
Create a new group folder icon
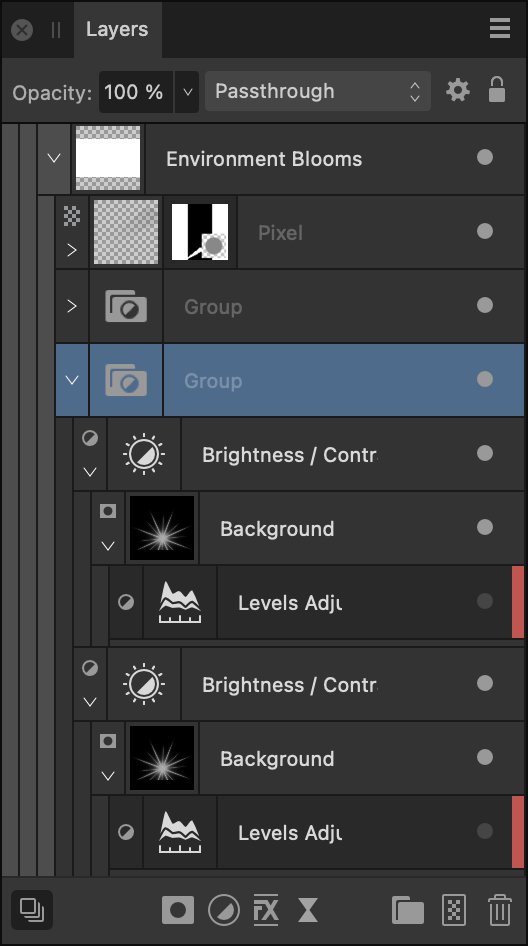408,910
